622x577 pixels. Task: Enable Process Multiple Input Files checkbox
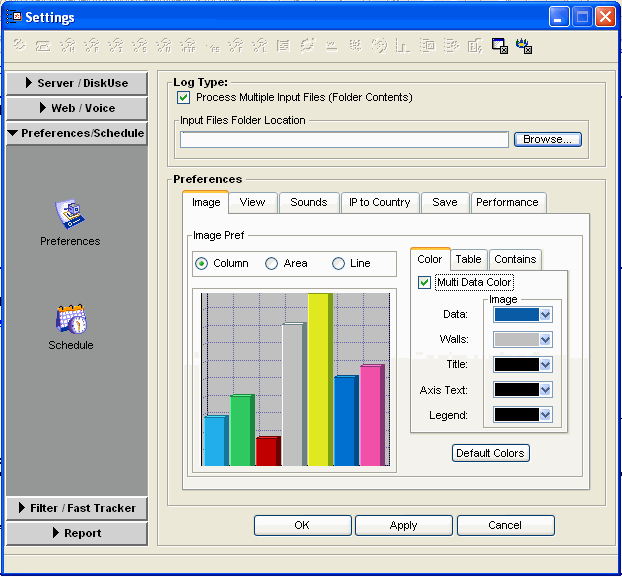(x=184, y=98)
